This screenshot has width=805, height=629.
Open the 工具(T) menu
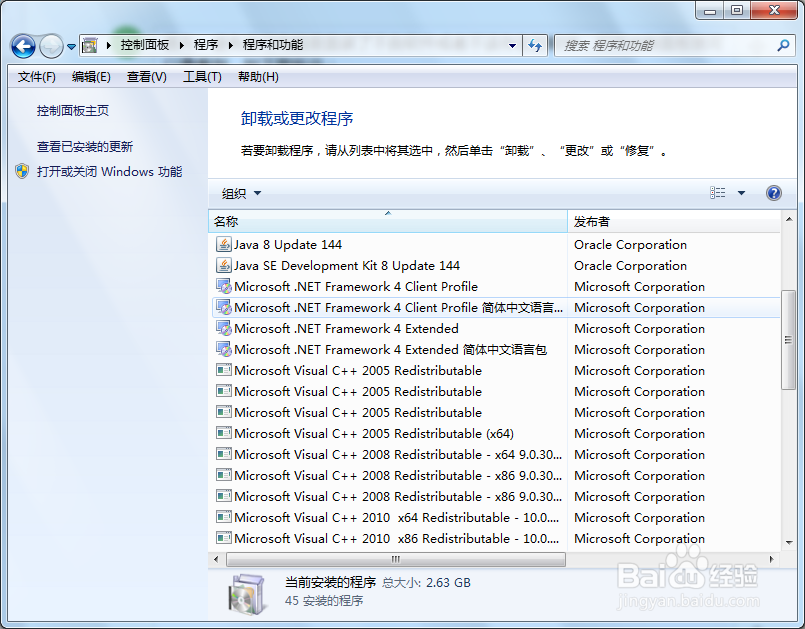pos(202,77)
